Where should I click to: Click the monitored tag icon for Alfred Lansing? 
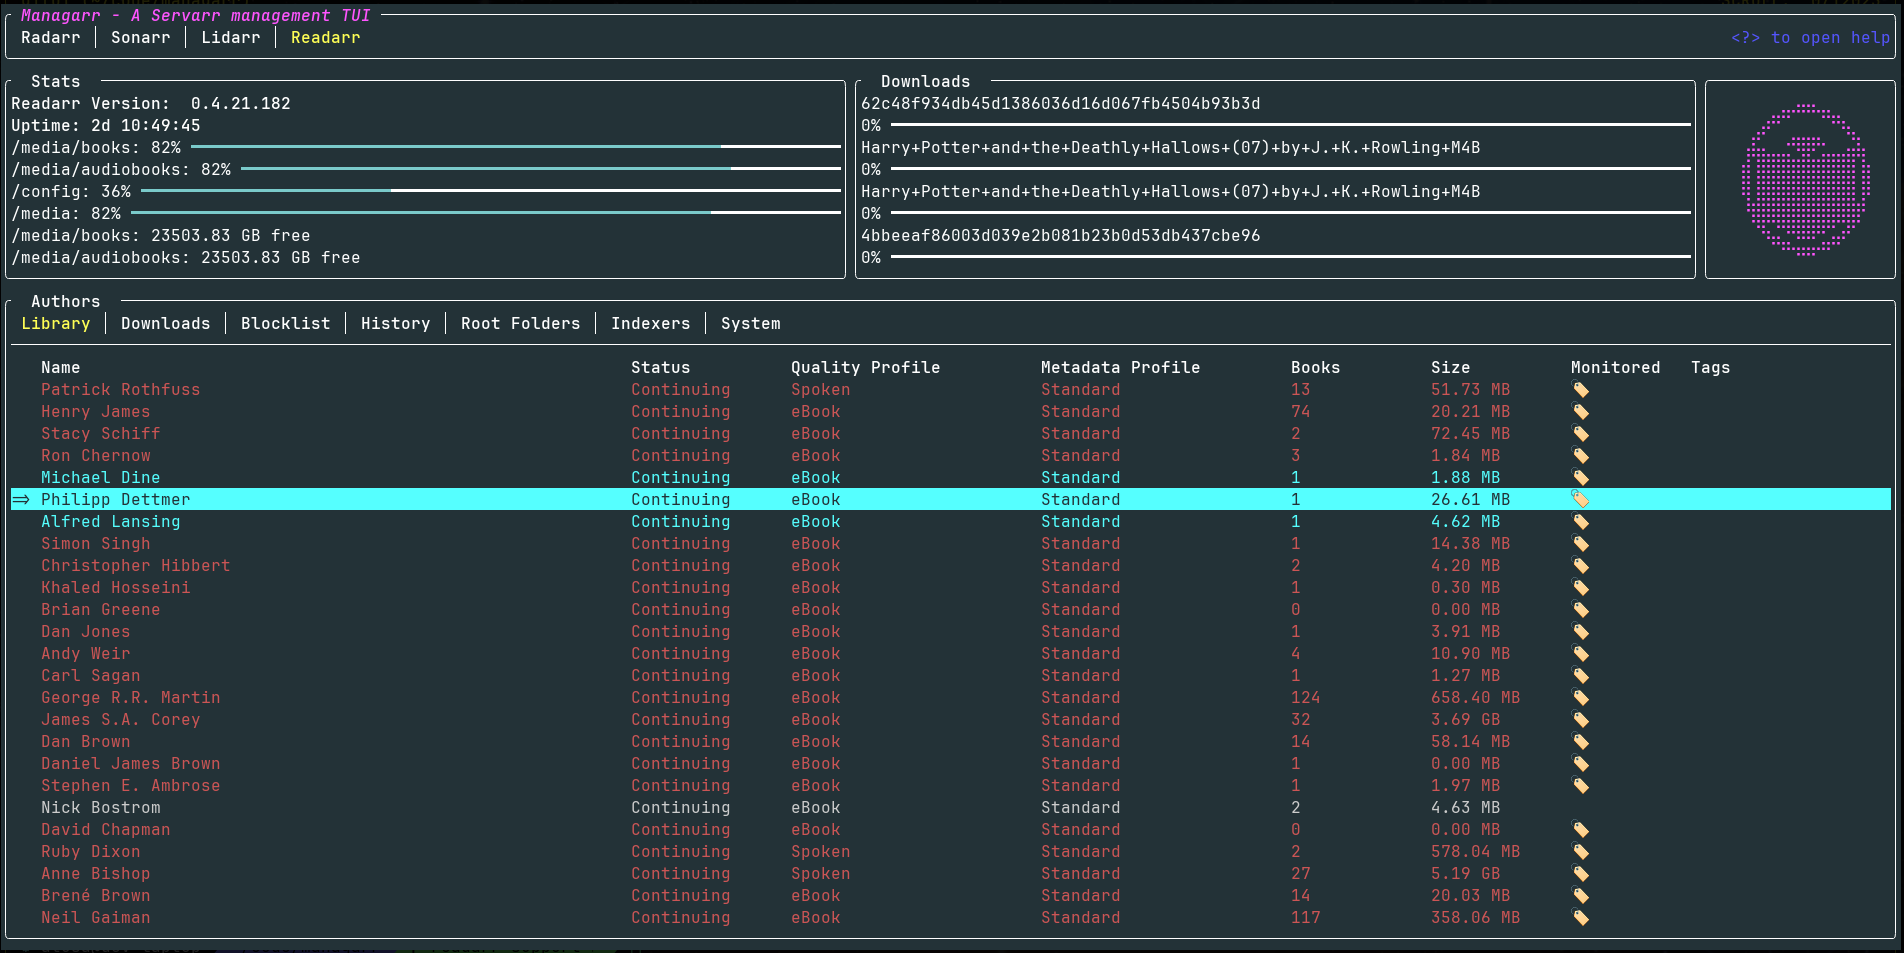[1580, 522]
